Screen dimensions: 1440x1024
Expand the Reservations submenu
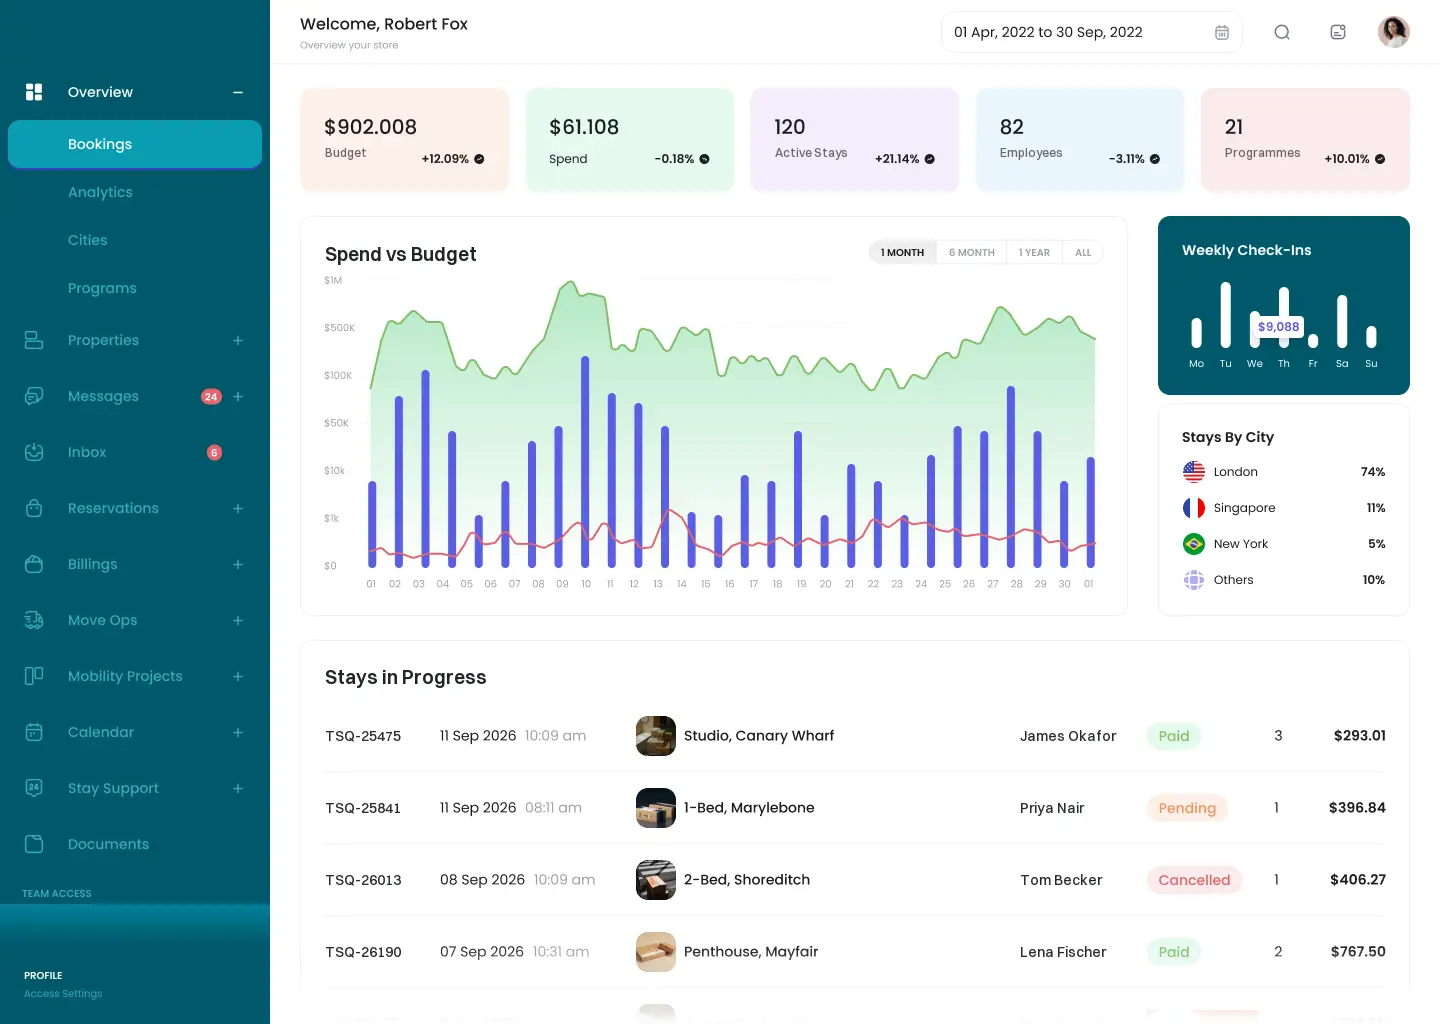[238, 508]
